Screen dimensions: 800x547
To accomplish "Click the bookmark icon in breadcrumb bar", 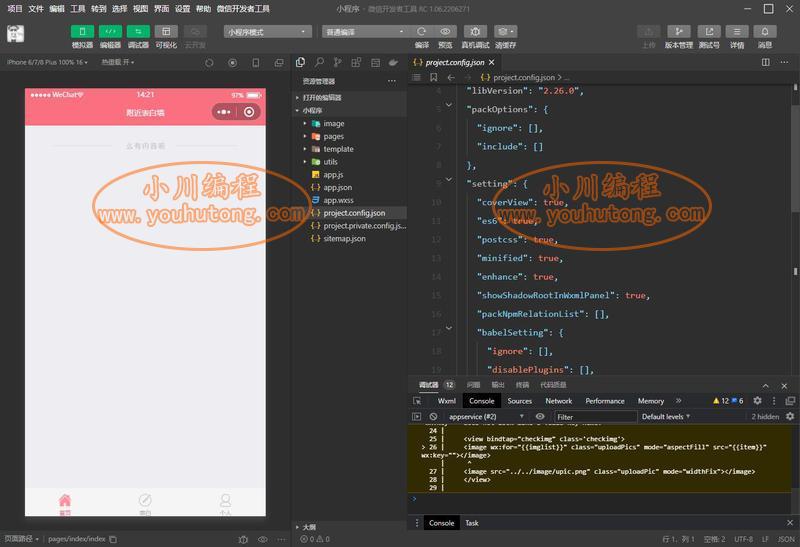I will (x=433, y=78).
